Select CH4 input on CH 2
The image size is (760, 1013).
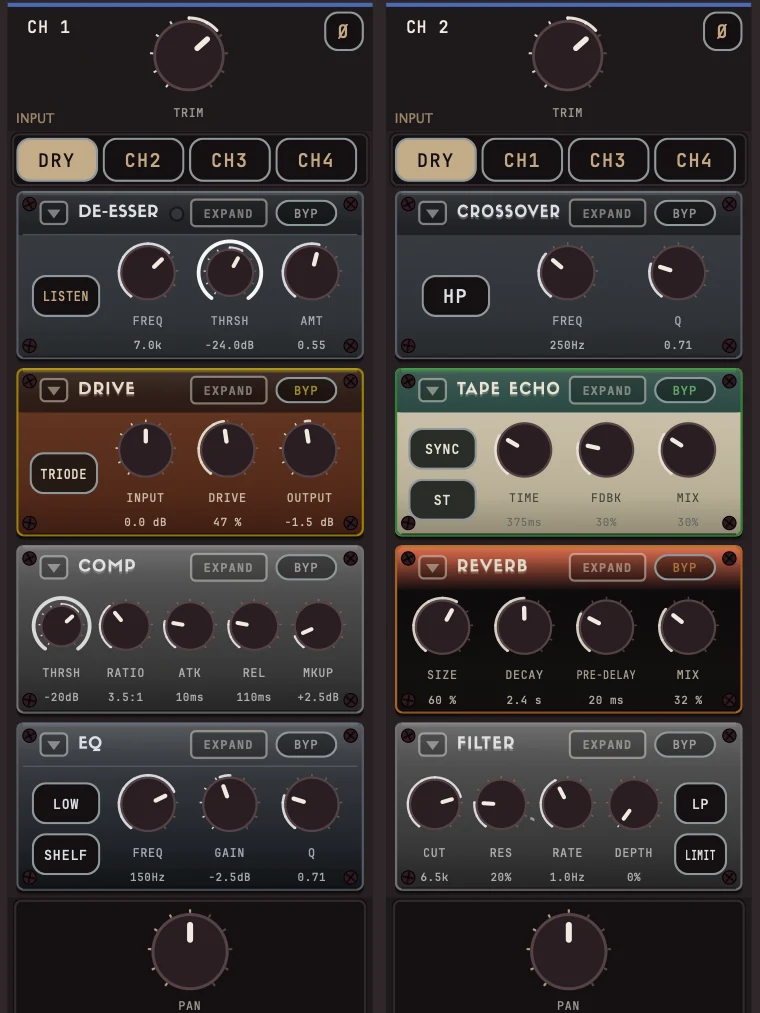pyautogui.click(x=695, y=160)
